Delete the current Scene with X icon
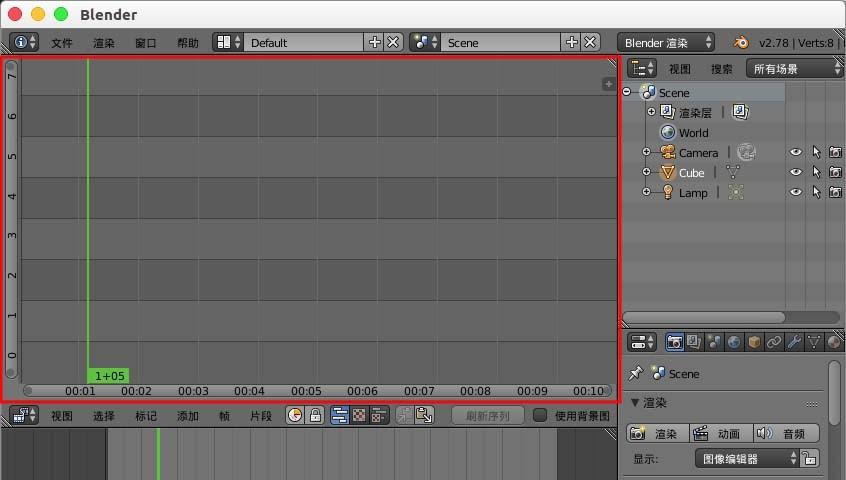Image resolution: width=846 pixels, height=480 pixels. coord(590,42)
